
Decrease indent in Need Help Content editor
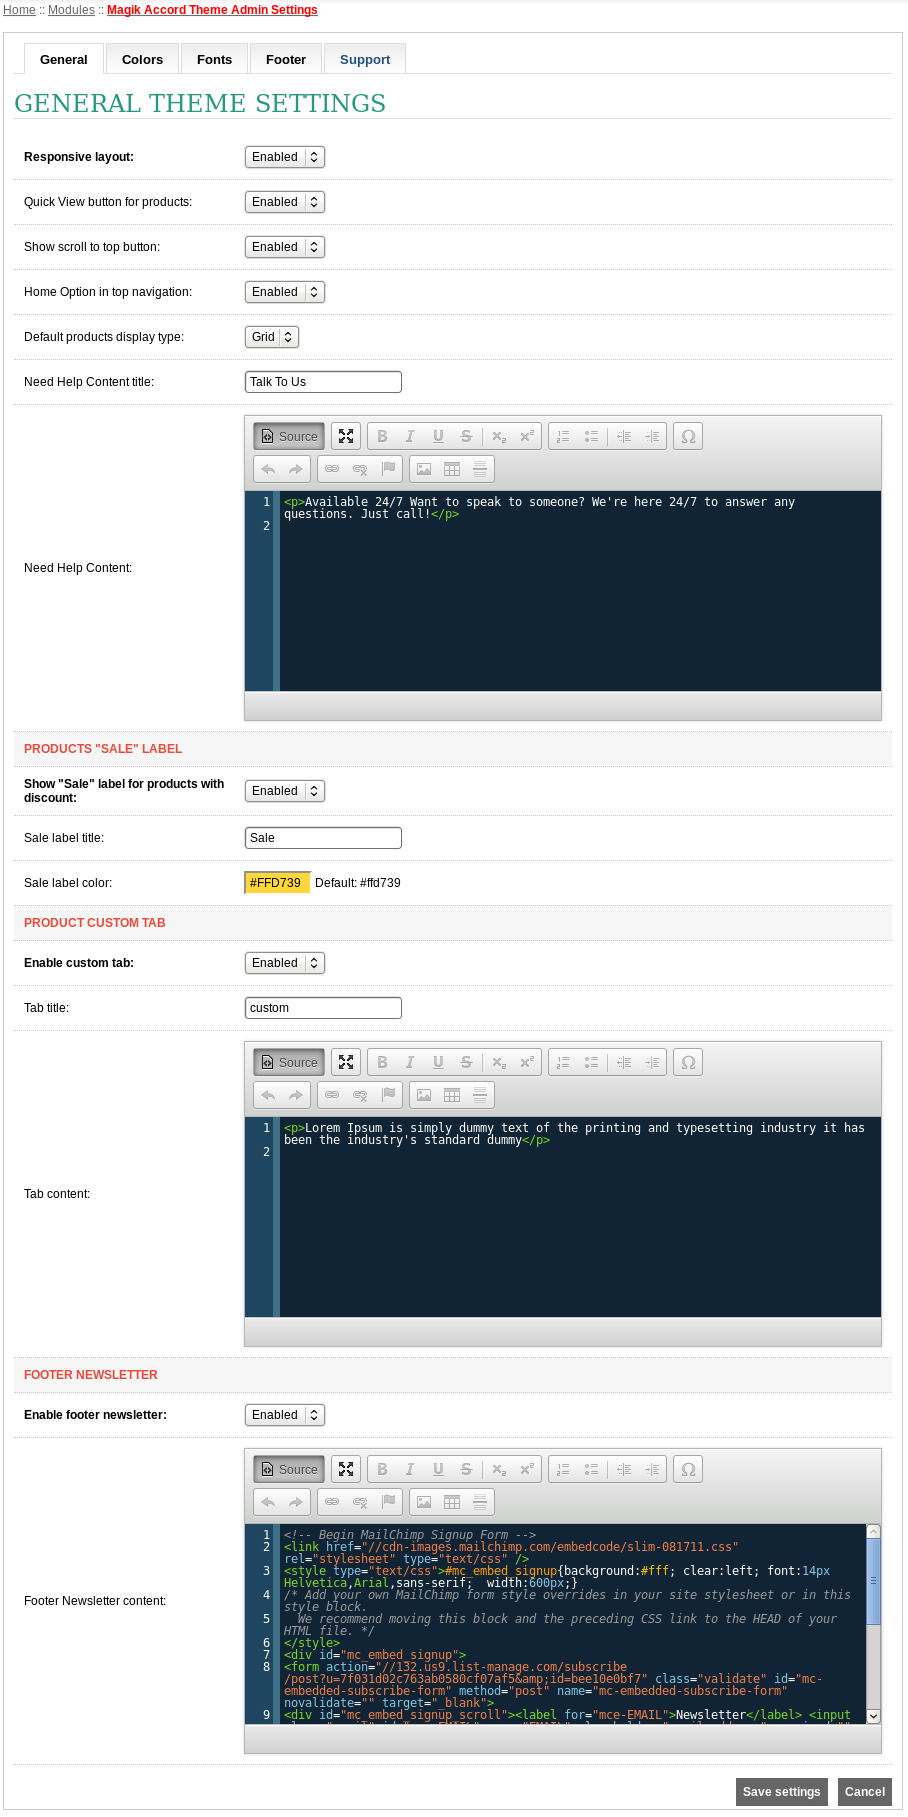[x=624, y=436]
